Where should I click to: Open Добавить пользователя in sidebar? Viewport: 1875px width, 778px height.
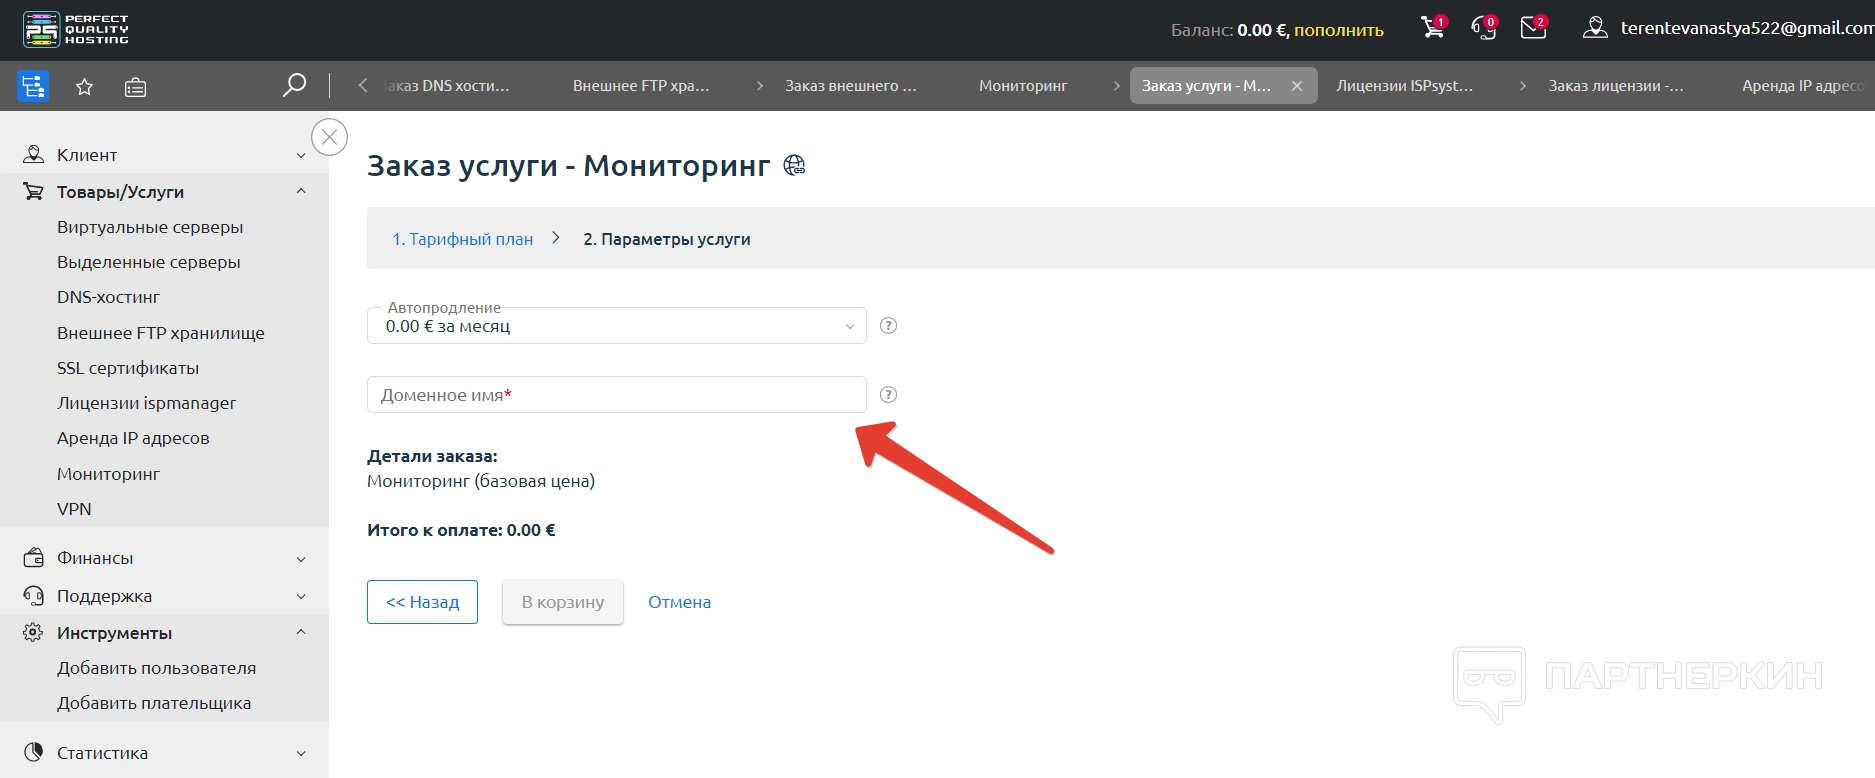click(x=157, y=668)
